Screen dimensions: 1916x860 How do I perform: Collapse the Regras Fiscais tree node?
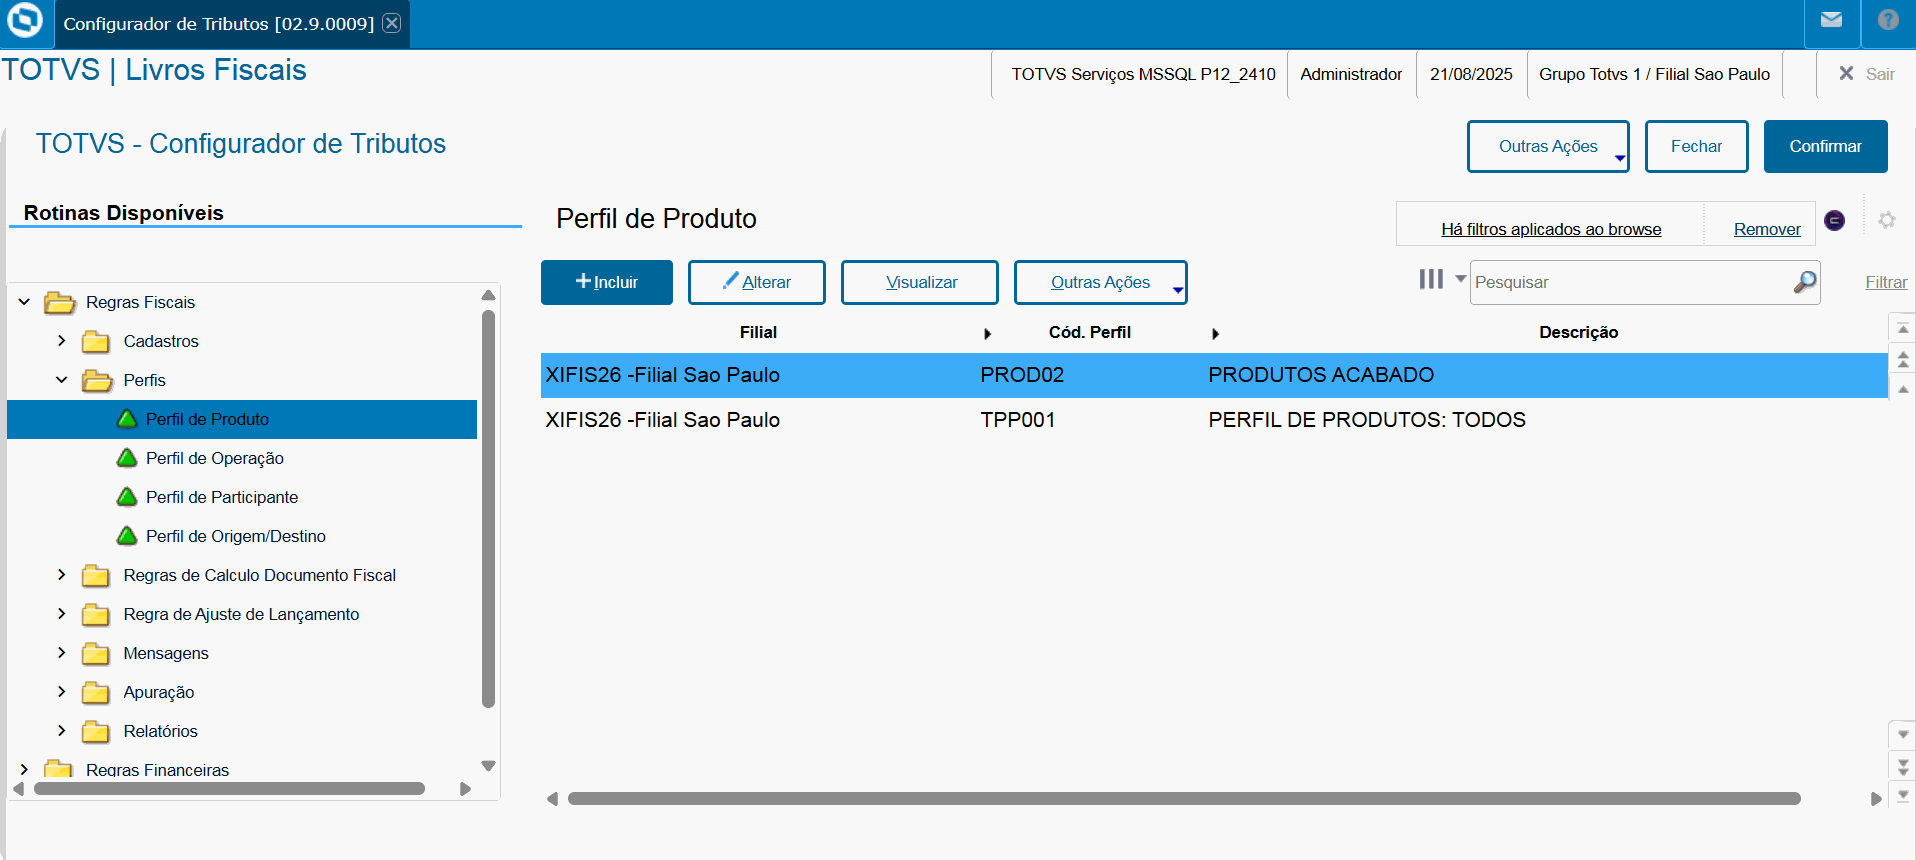[24, 302]
